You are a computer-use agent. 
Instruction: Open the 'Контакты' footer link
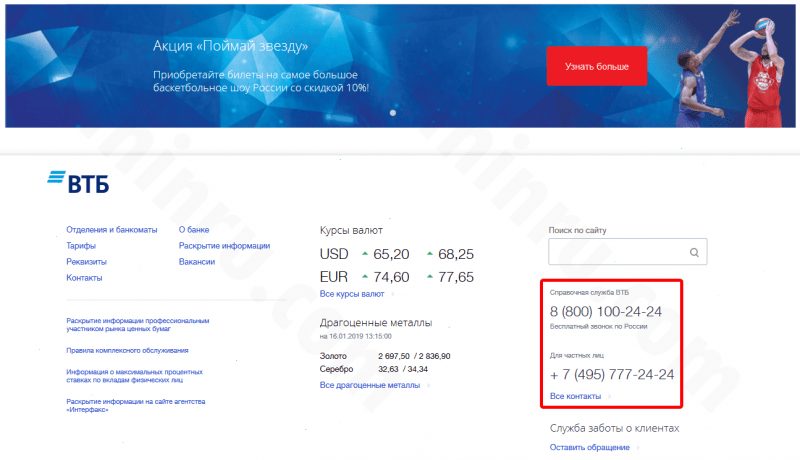click(84, 278)
